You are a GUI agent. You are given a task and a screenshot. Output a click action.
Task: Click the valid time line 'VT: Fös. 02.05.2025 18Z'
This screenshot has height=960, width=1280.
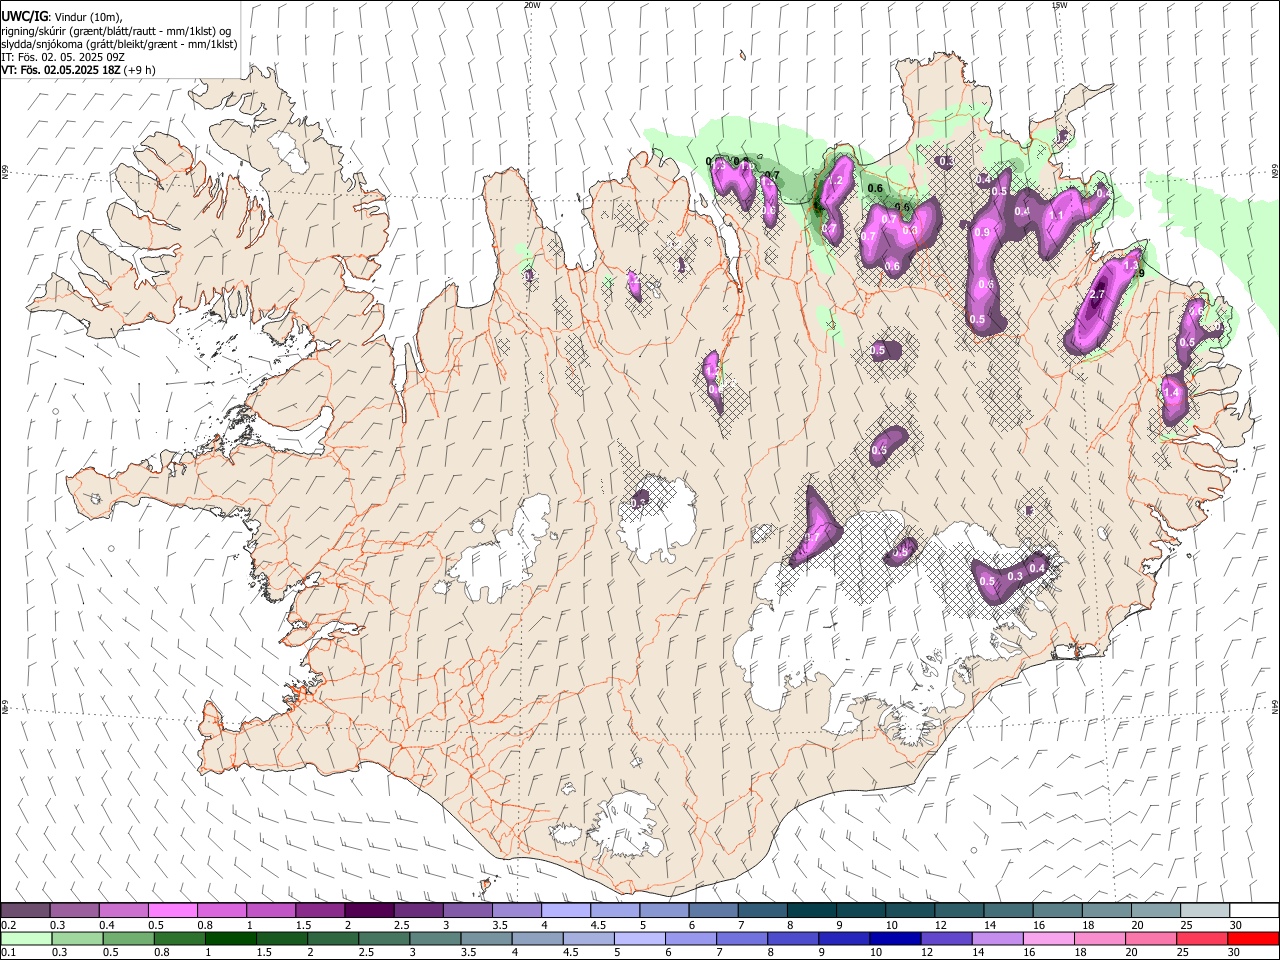click(x=61, y=70)
